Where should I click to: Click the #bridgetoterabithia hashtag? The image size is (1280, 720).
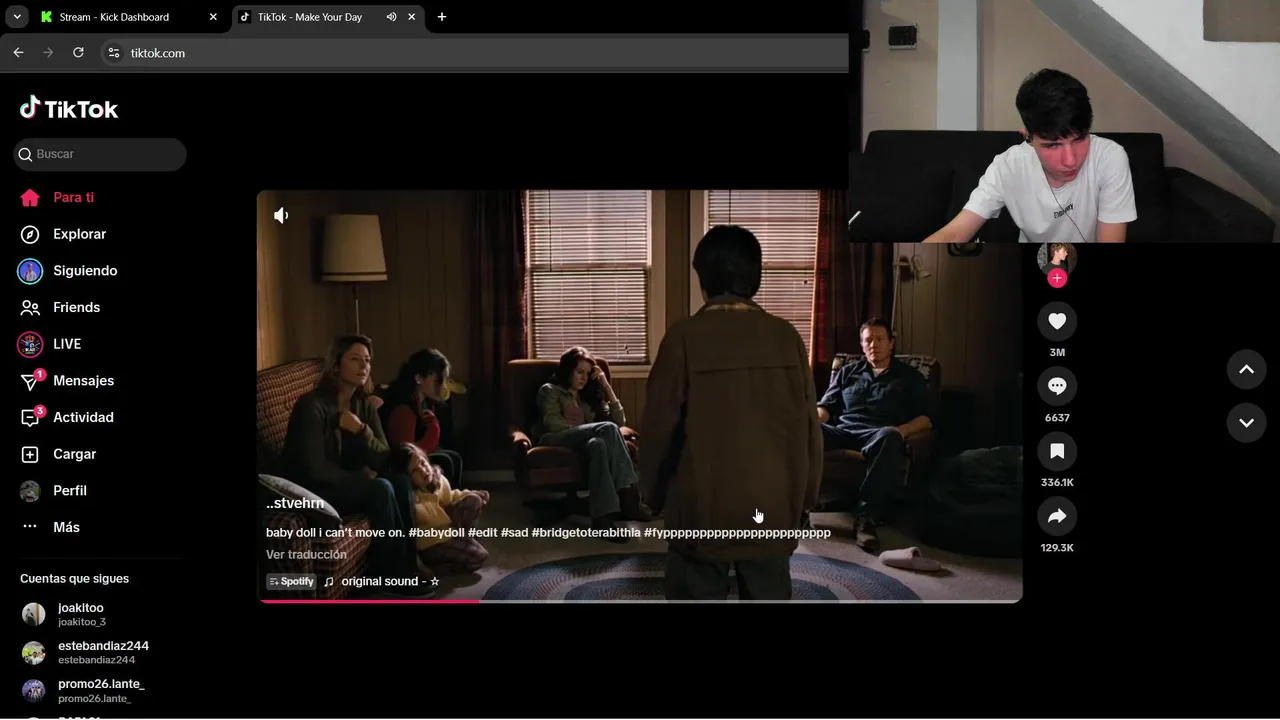[x=586, y=533]
